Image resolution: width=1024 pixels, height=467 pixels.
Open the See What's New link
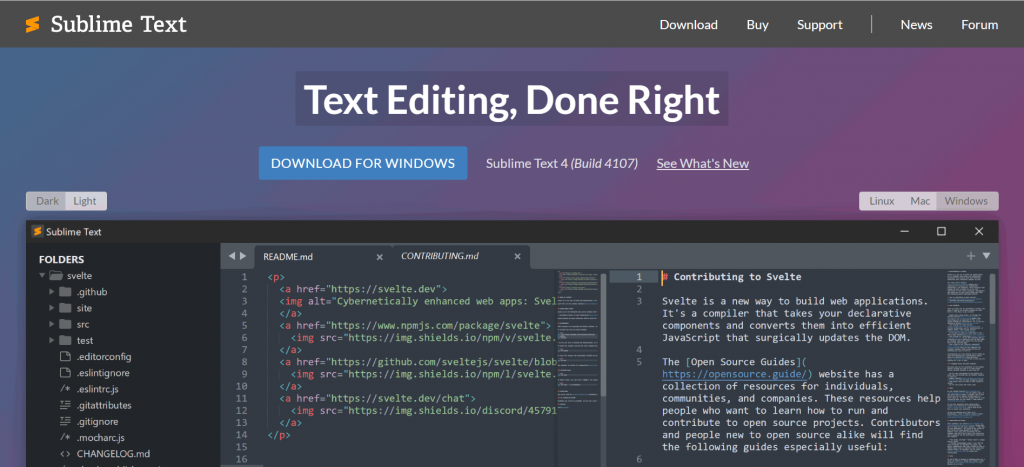click(703, 163)
